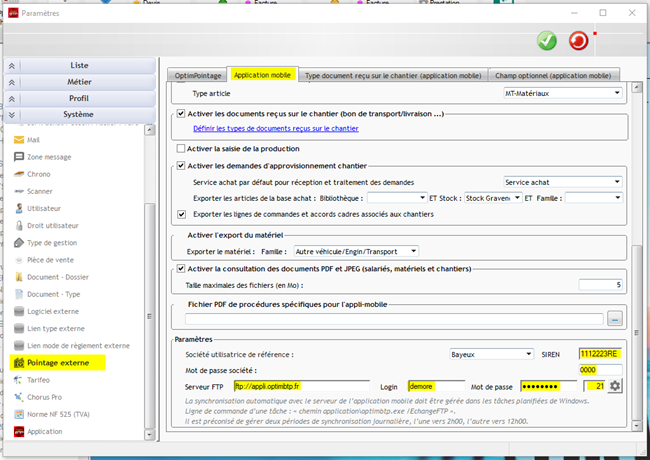Click the PDF file browse button
The image size is (650, 460).
click(x=614, y=318)
